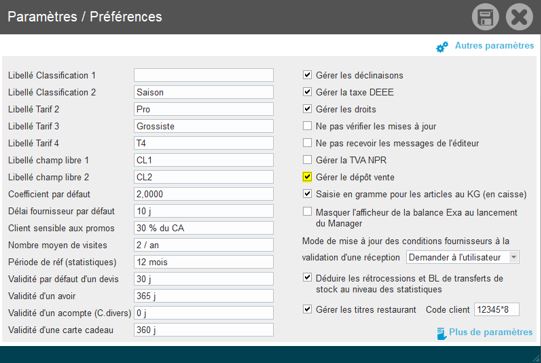
Task: Click Validité d'une carte cadeau field
Action: (204, 330)
